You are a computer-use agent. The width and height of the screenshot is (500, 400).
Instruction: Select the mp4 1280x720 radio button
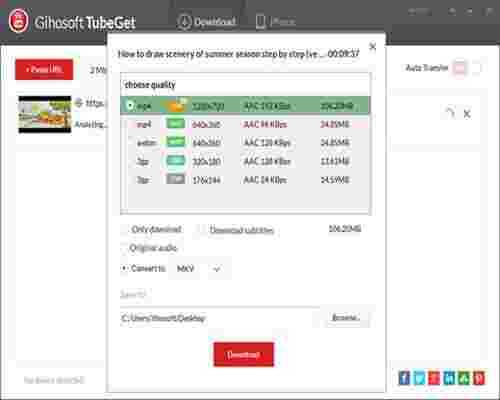[x=130, y=106]
